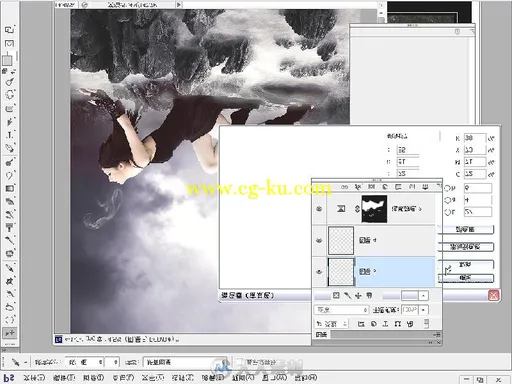Select the Path Selection arrow tool
The height and width of the screenshot is (384, 512).
pos(9,122)
